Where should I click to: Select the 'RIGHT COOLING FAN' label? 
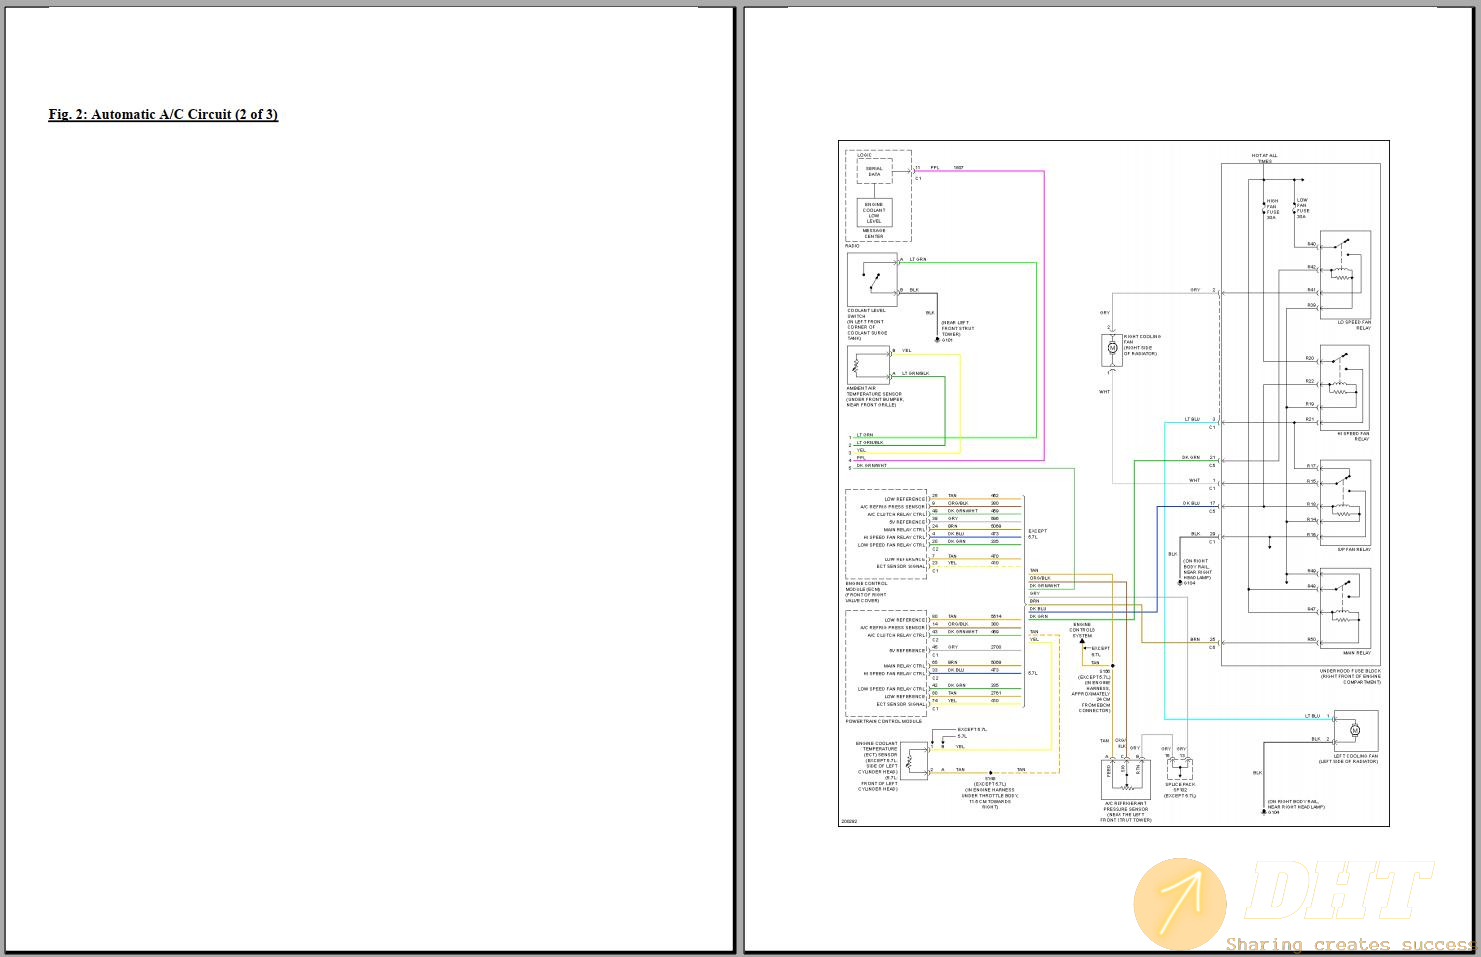1142,339
